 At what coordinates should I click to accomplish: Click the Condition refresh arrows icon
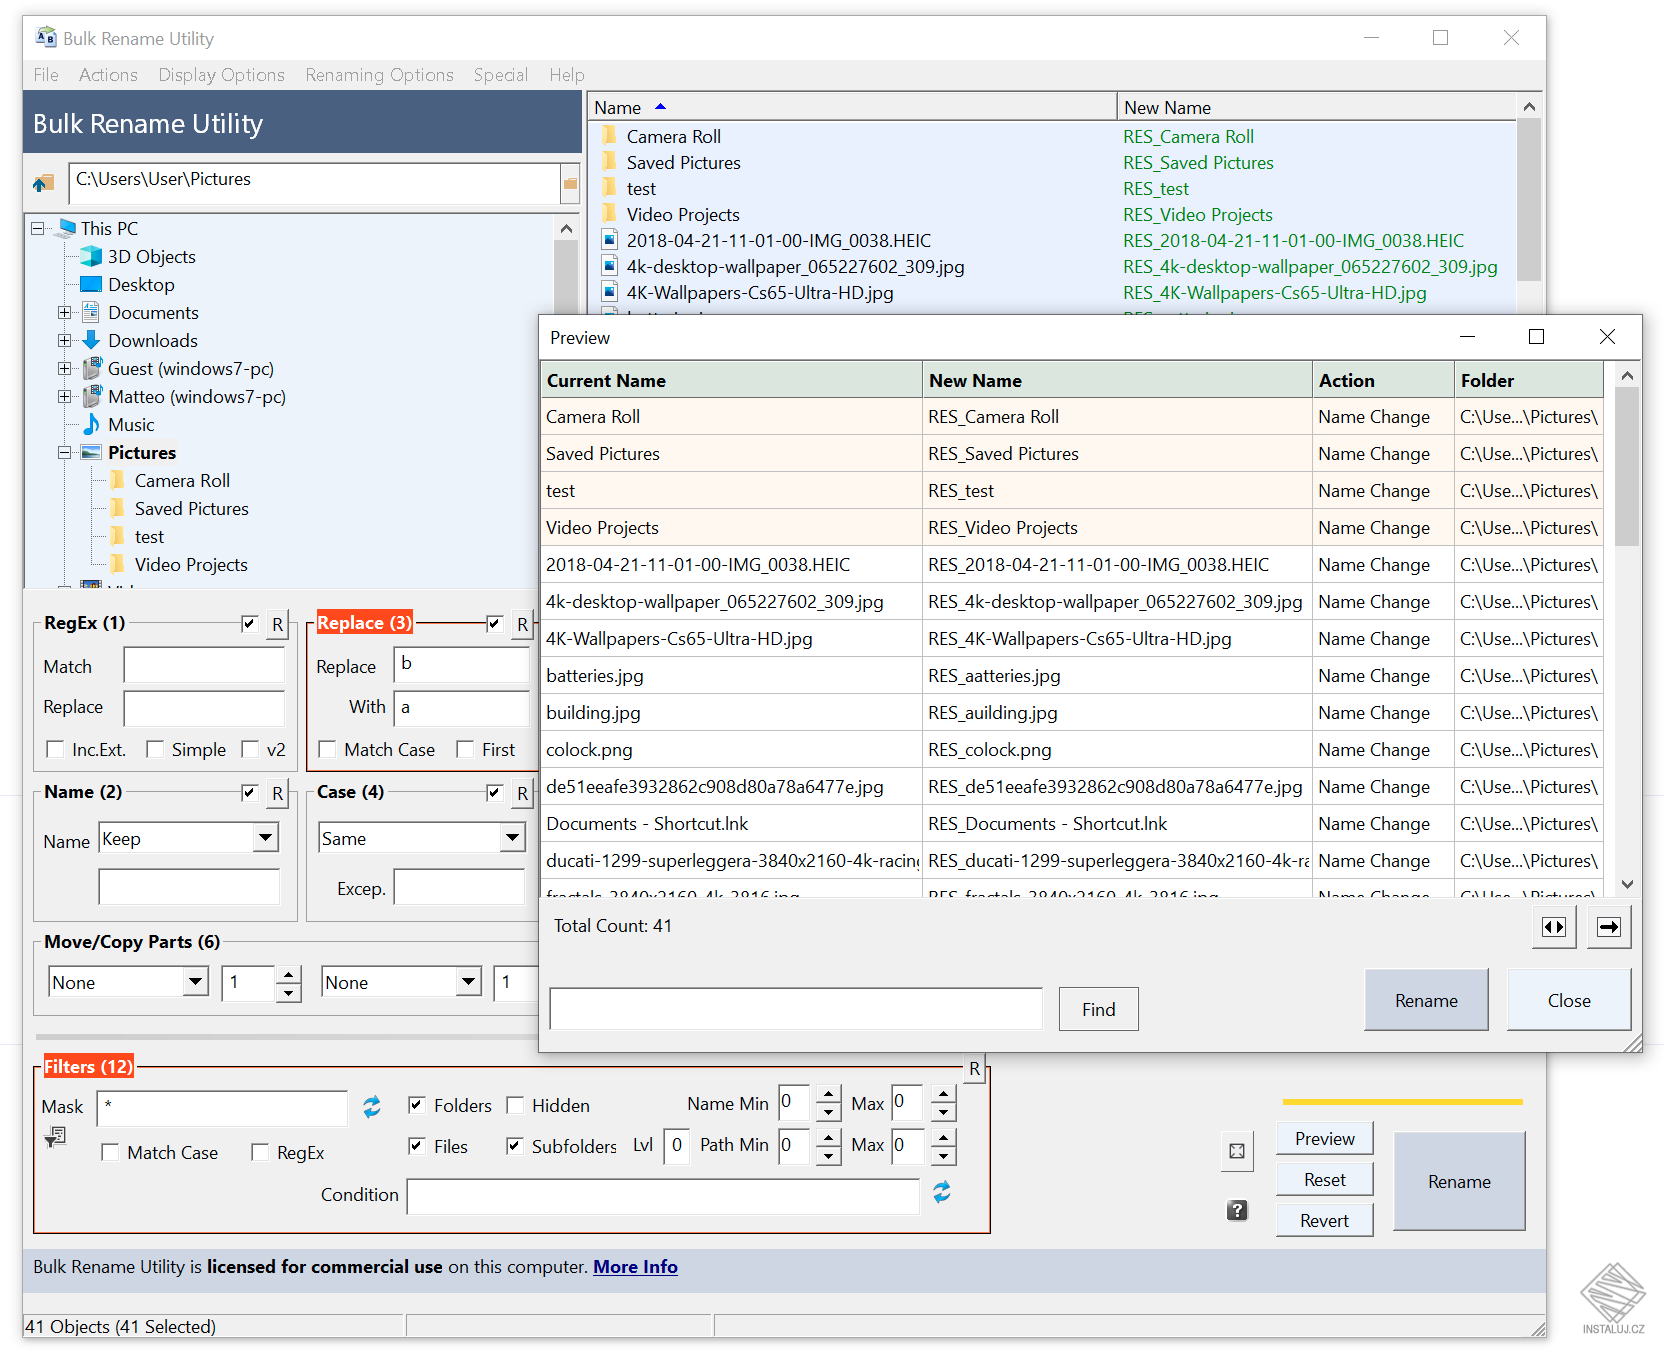pos(942,1192)
